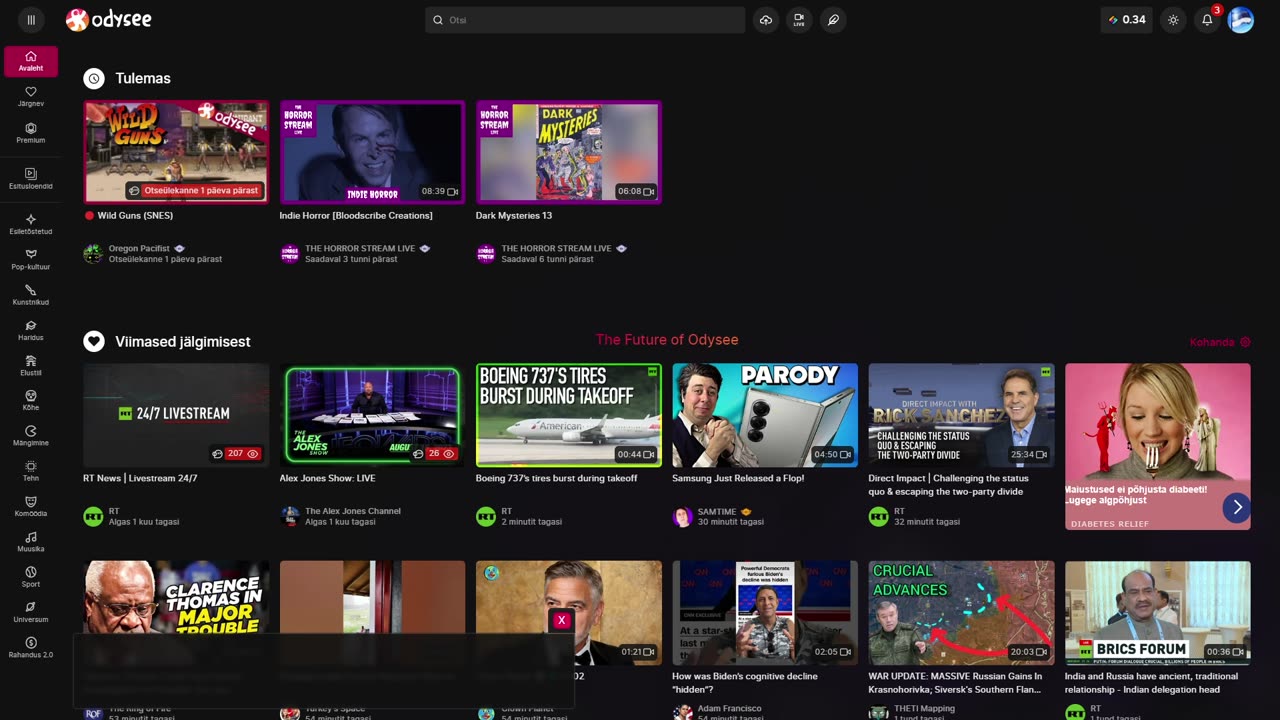
Task: Open title RT News | Livestream 24/7
Action: click(x=140, y=478)
